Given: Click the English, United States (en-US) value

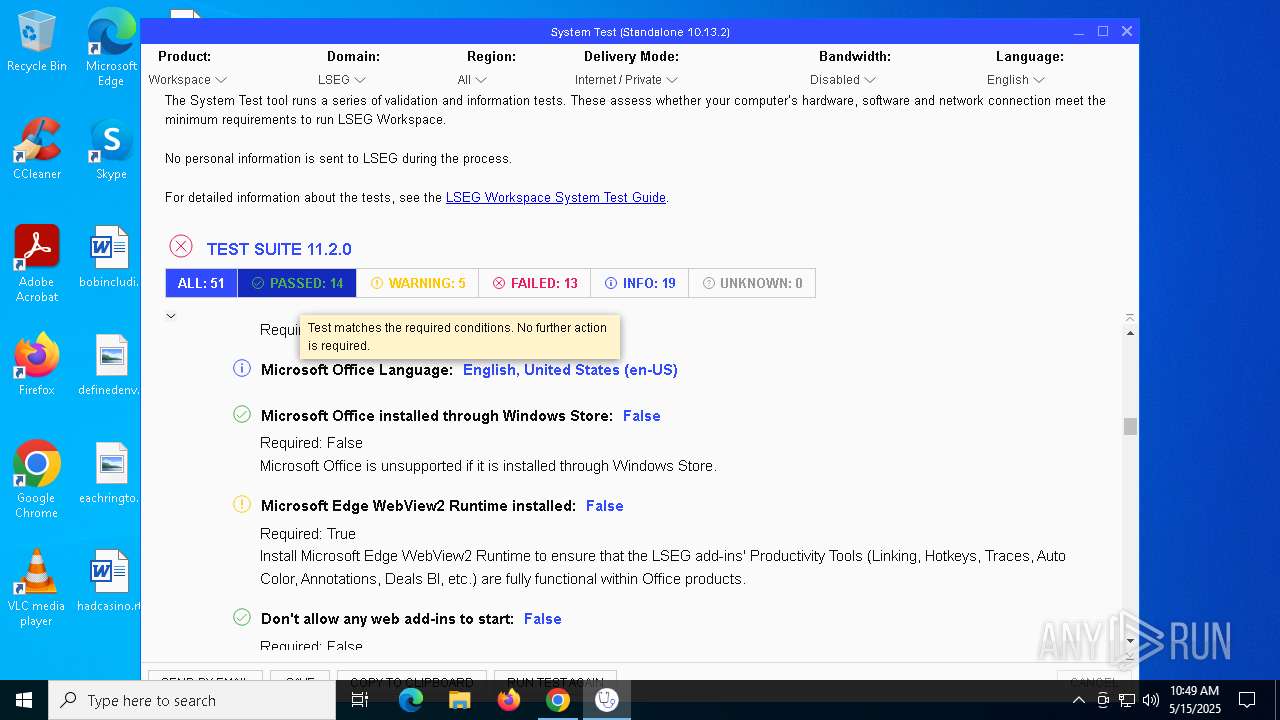Looking at the screenshot, I should pos(570,370).
